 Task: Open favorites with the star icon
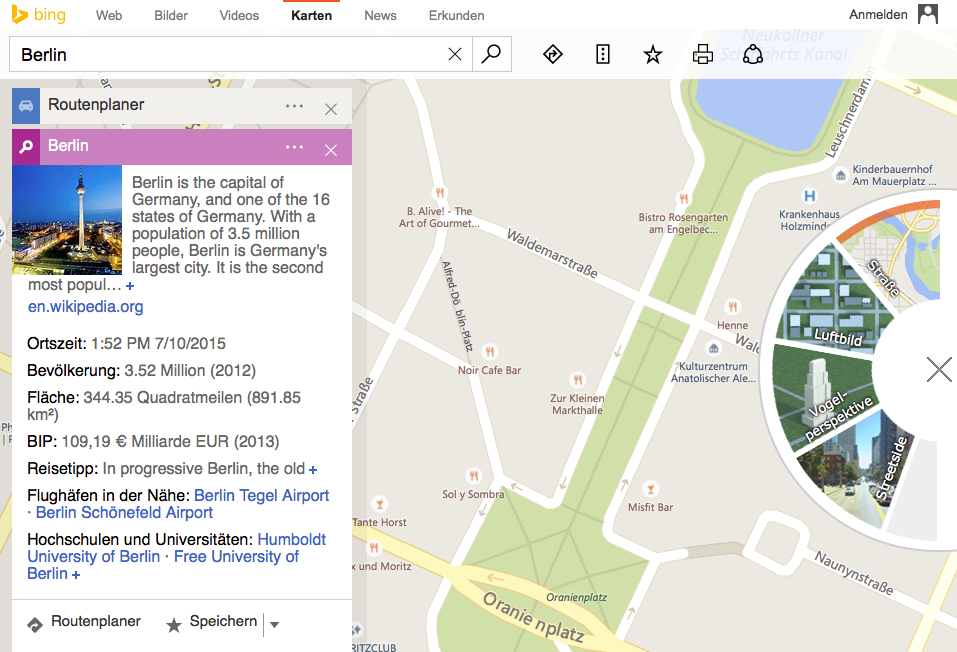pos(653,55)
